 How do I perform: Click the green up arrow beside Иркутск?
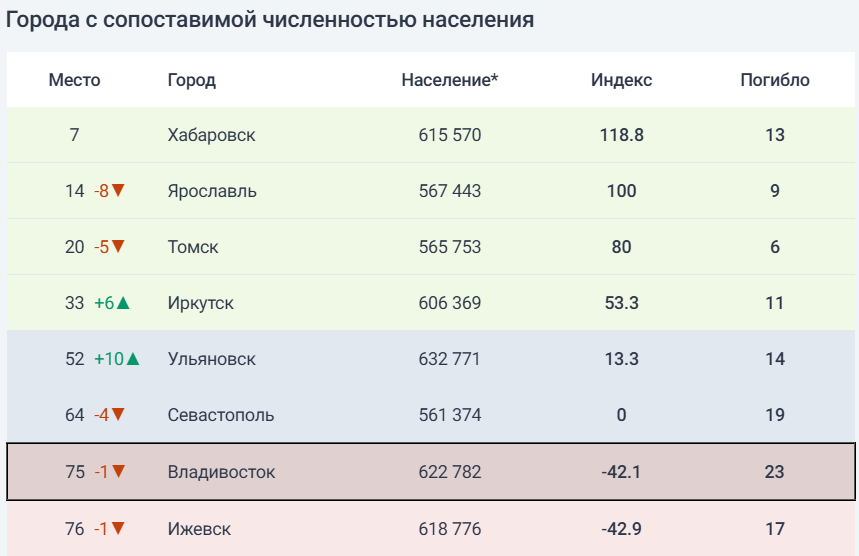pyautogui.click(x=124, y=303)
